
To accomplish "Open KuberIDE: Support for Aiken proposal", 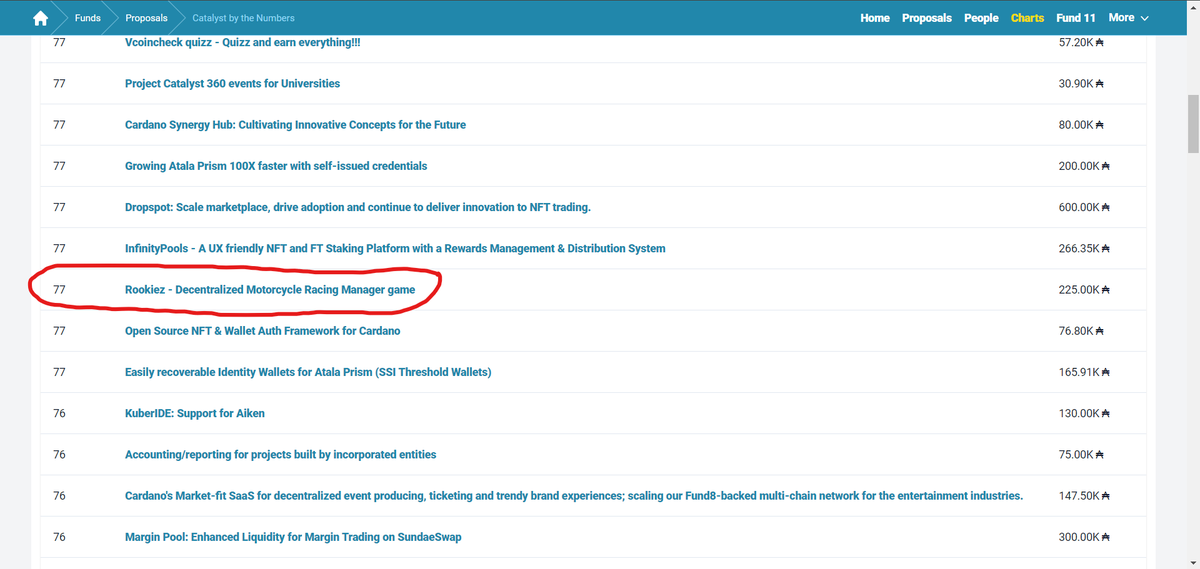I will 195,413.
